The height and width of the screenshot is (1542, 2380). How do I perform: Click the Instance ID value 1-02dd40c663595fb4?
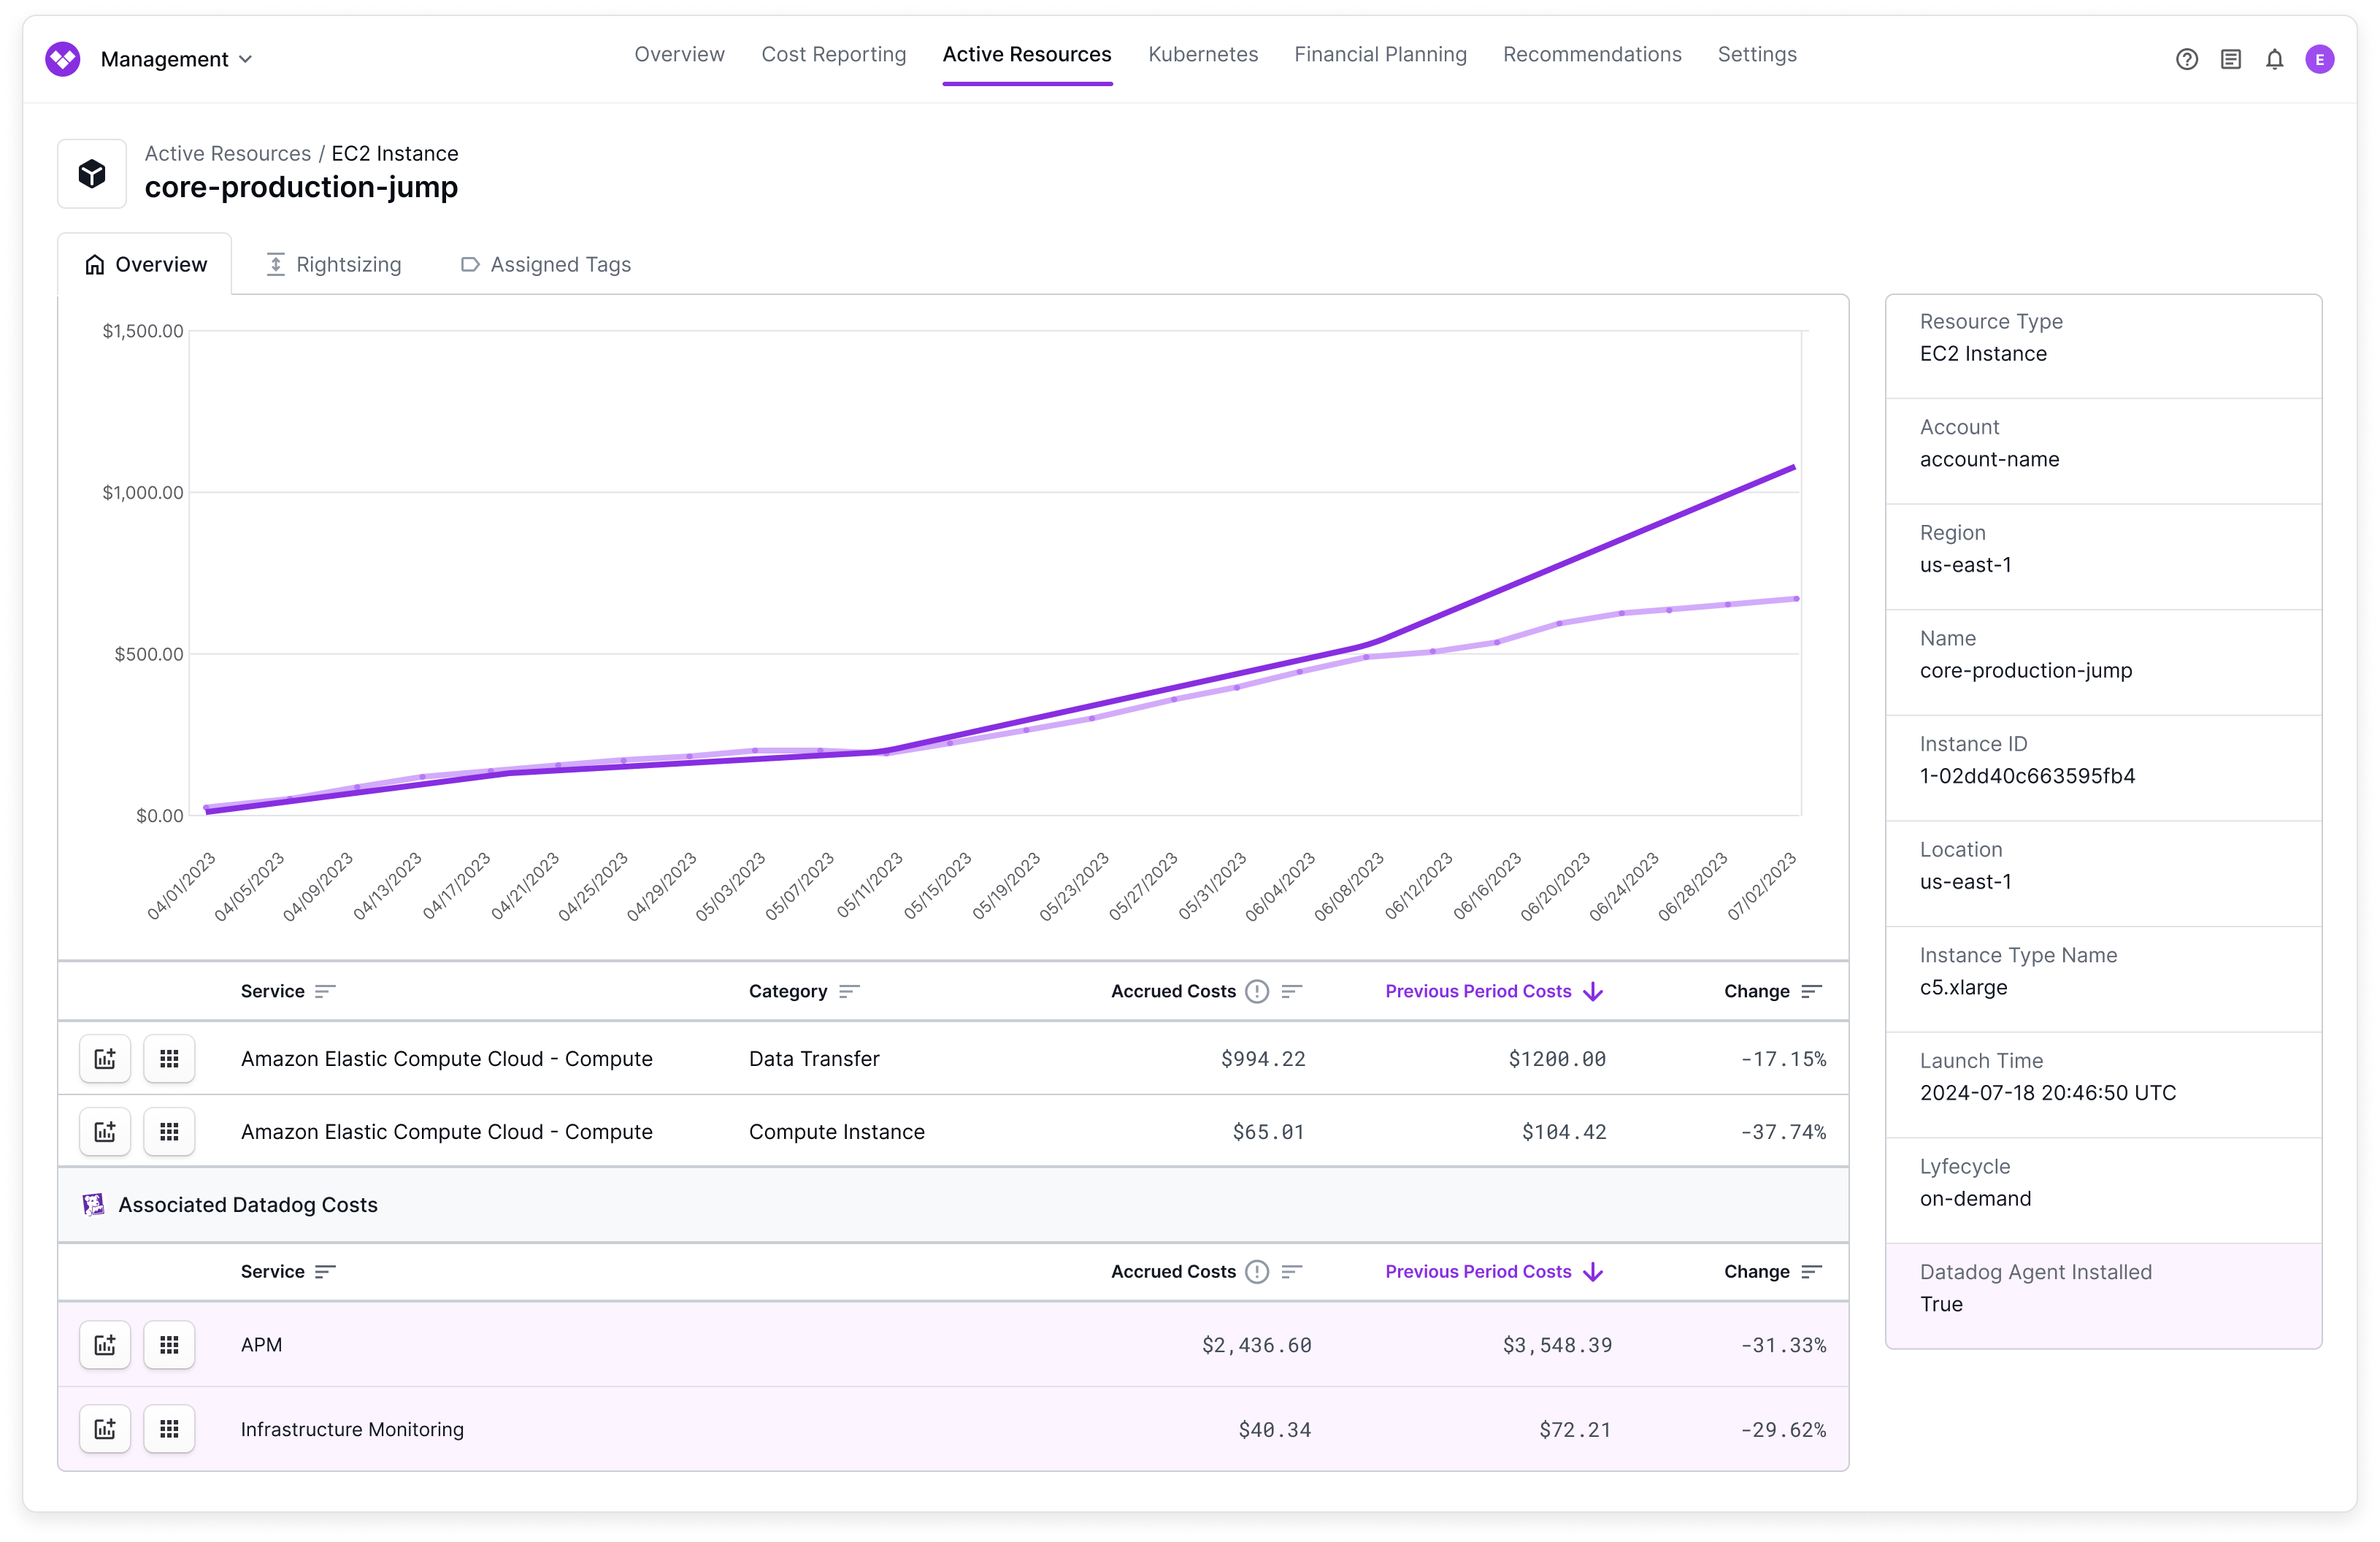click(2027, 775)
